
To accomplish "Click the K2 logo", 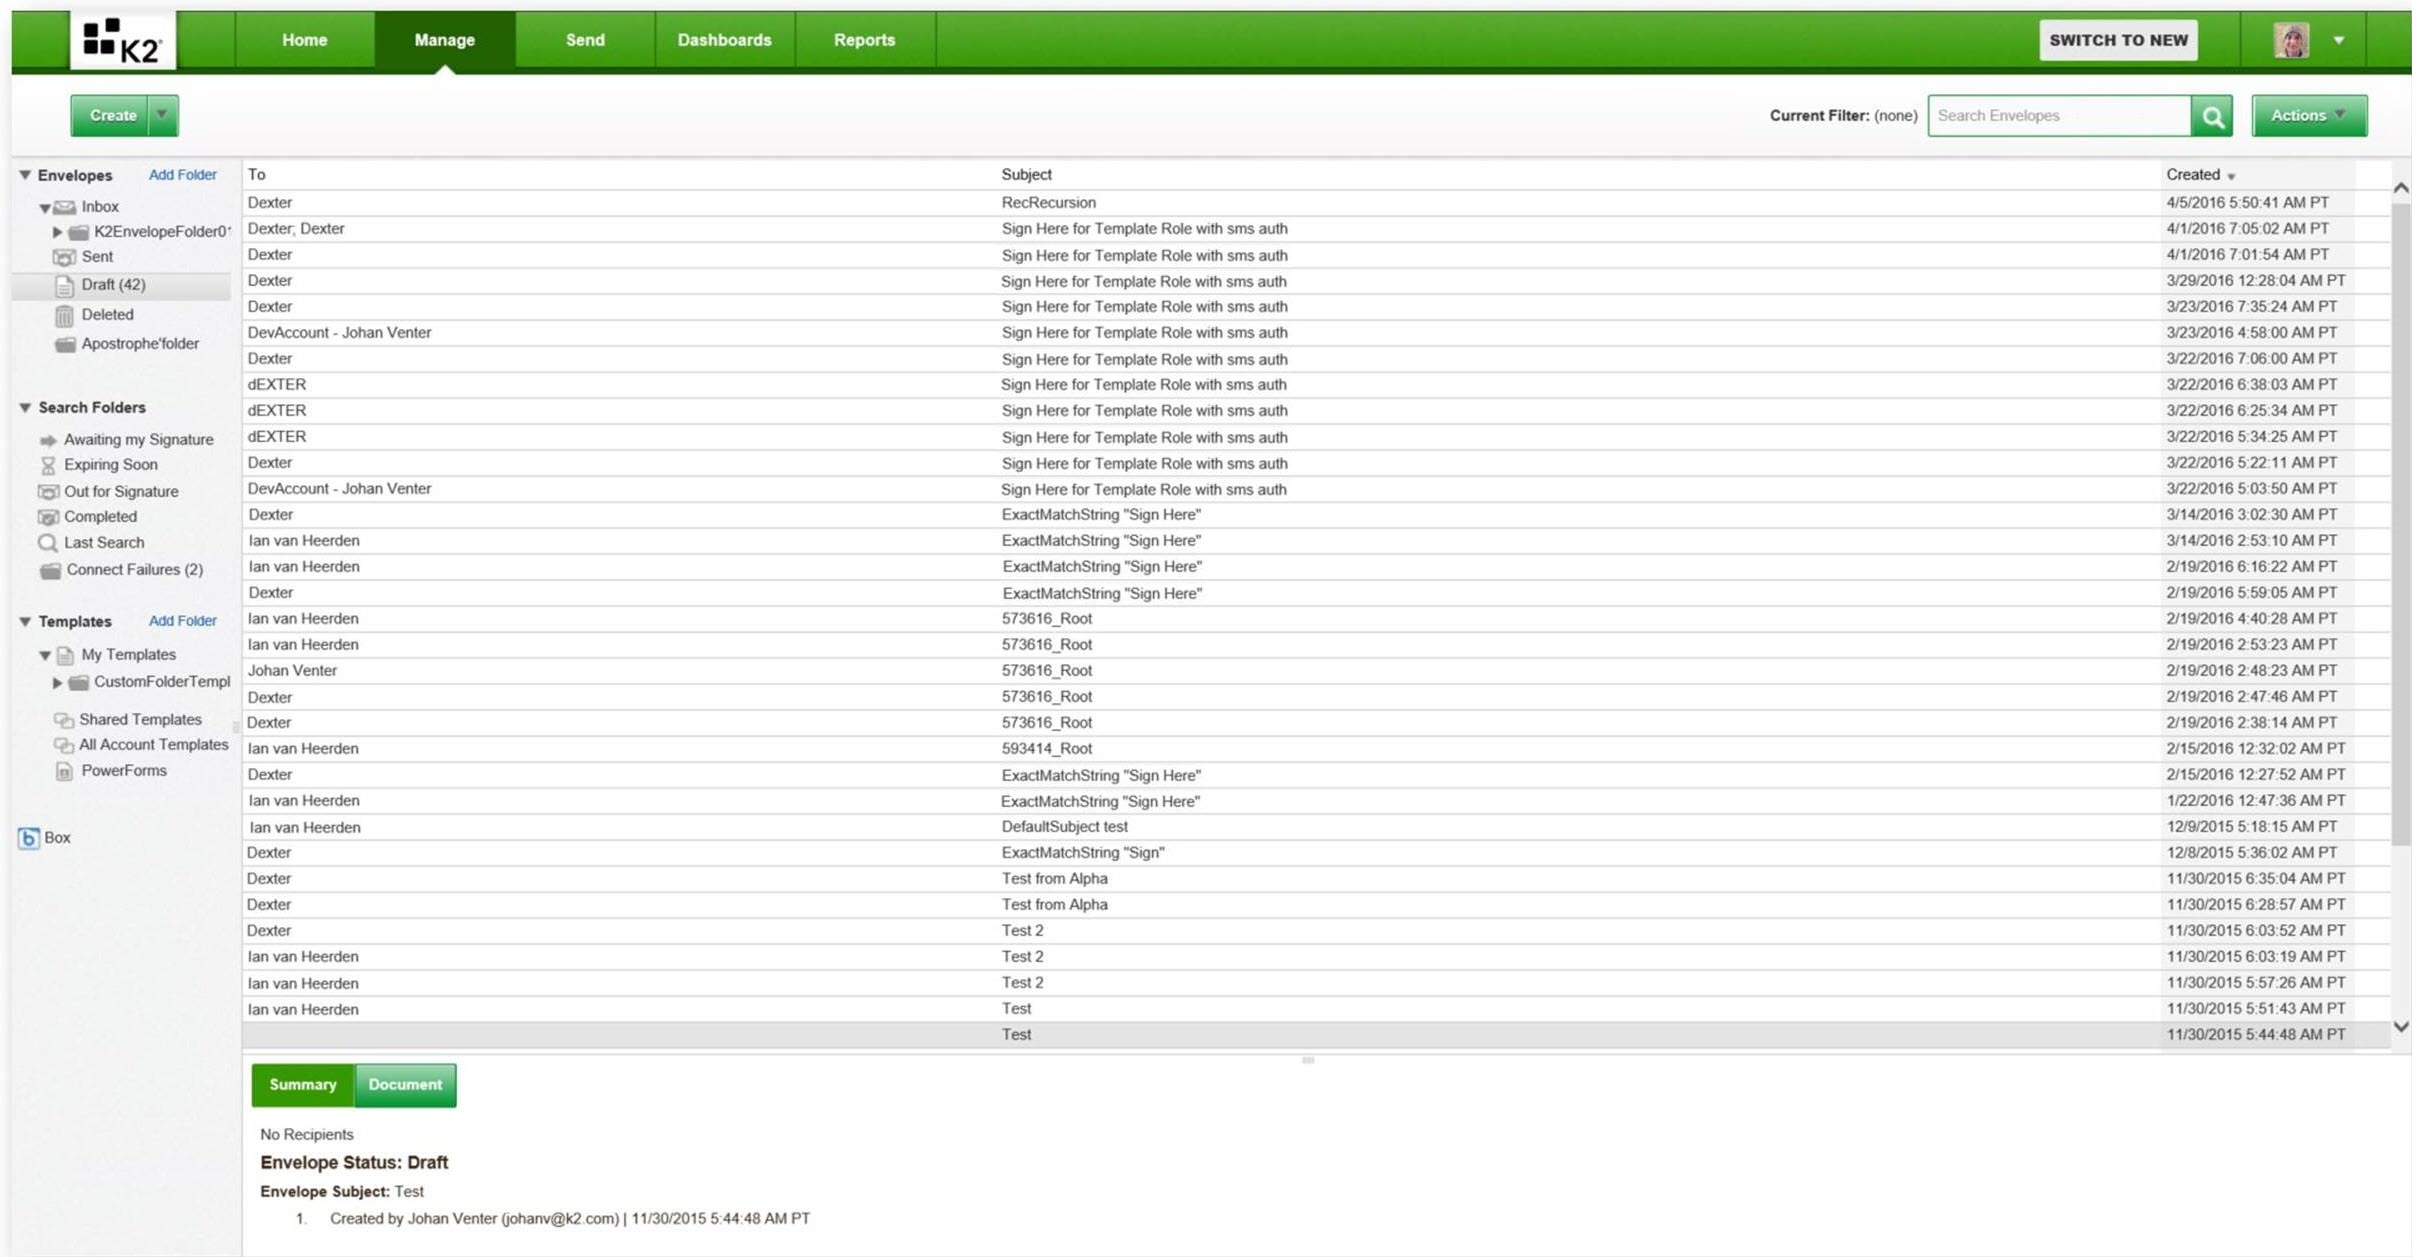I will pyautogui.click(x=122, y=40).
